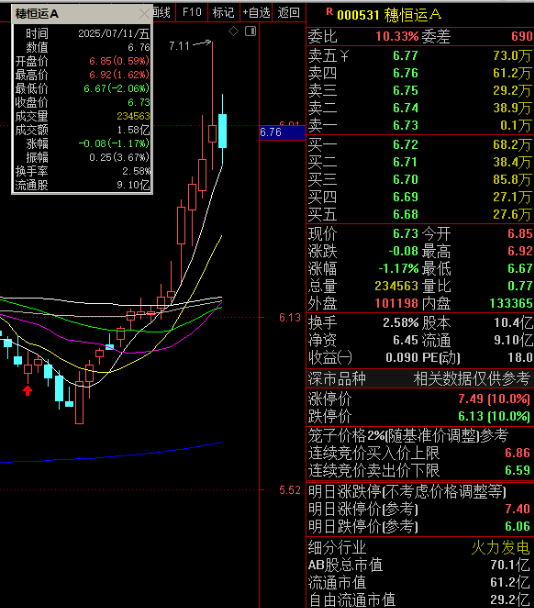Click the 卖四 ask price 6.76
The height and width of the screenshot is (608, 534).
(x=405, y=73)
